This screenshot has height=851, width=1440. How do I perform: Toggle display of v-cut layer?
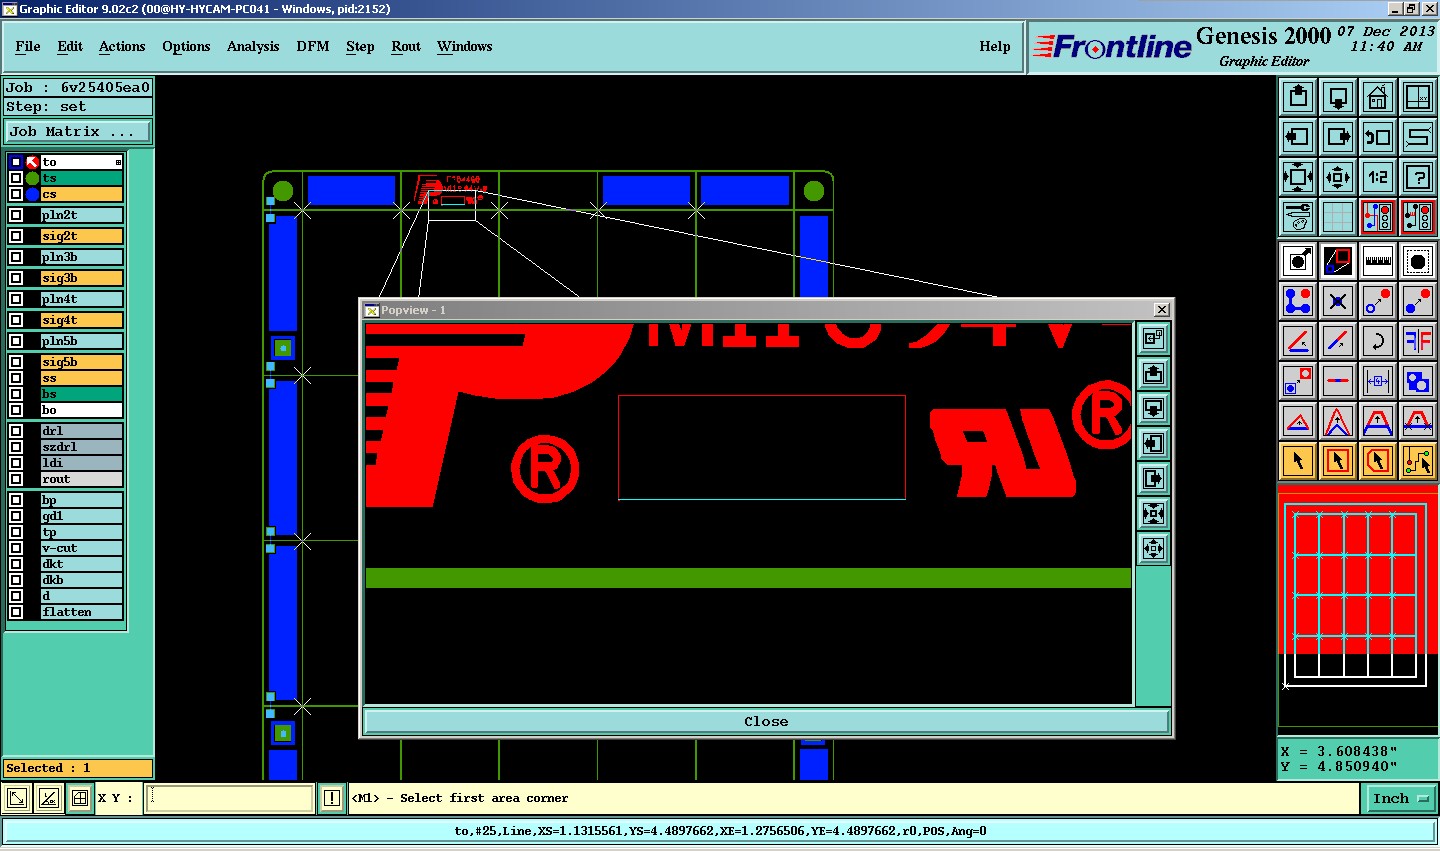tap(16, 548)
